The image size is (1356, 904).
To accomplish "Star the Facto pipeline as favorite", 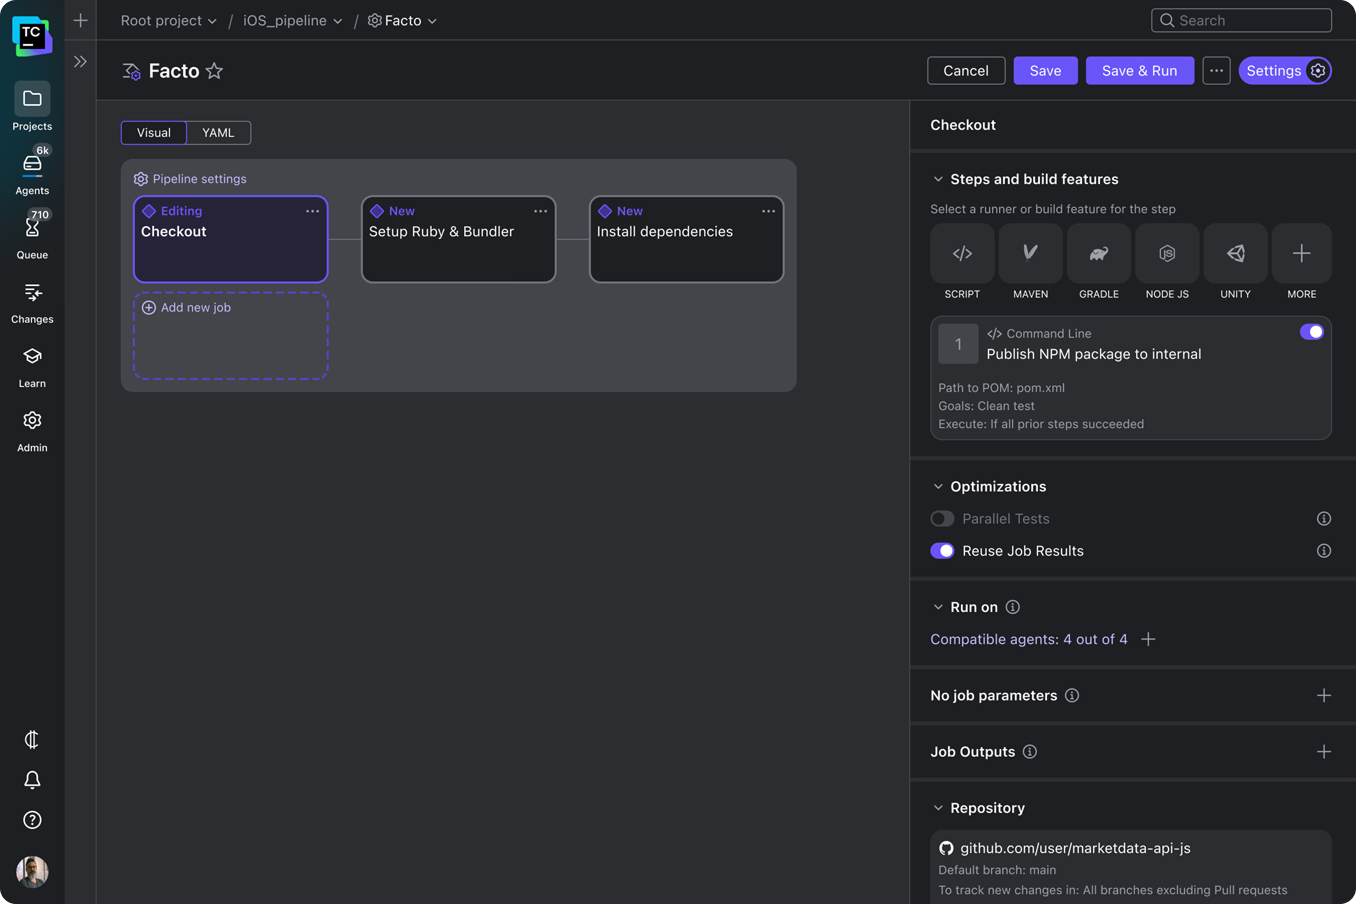I will (214, 71).
